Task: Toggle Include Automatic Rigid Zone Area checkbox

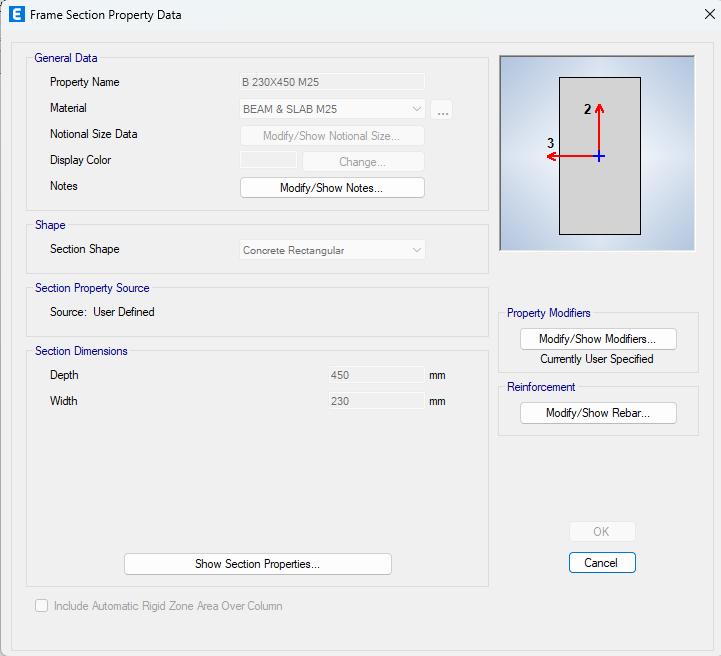Action: [41, 605]
